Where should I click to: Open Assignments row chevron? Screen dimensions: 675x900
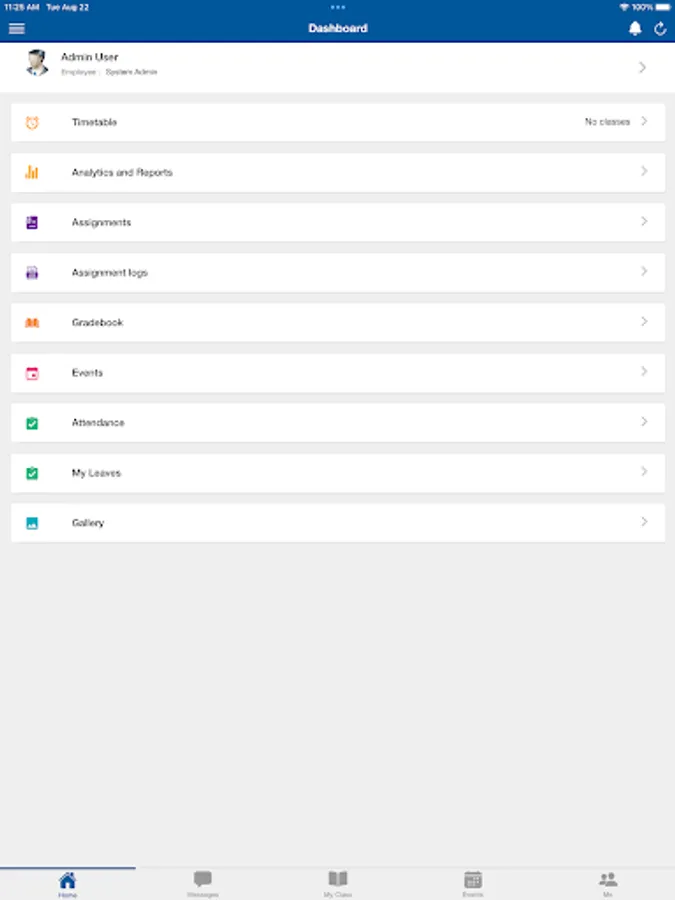(x=644, y=222)
